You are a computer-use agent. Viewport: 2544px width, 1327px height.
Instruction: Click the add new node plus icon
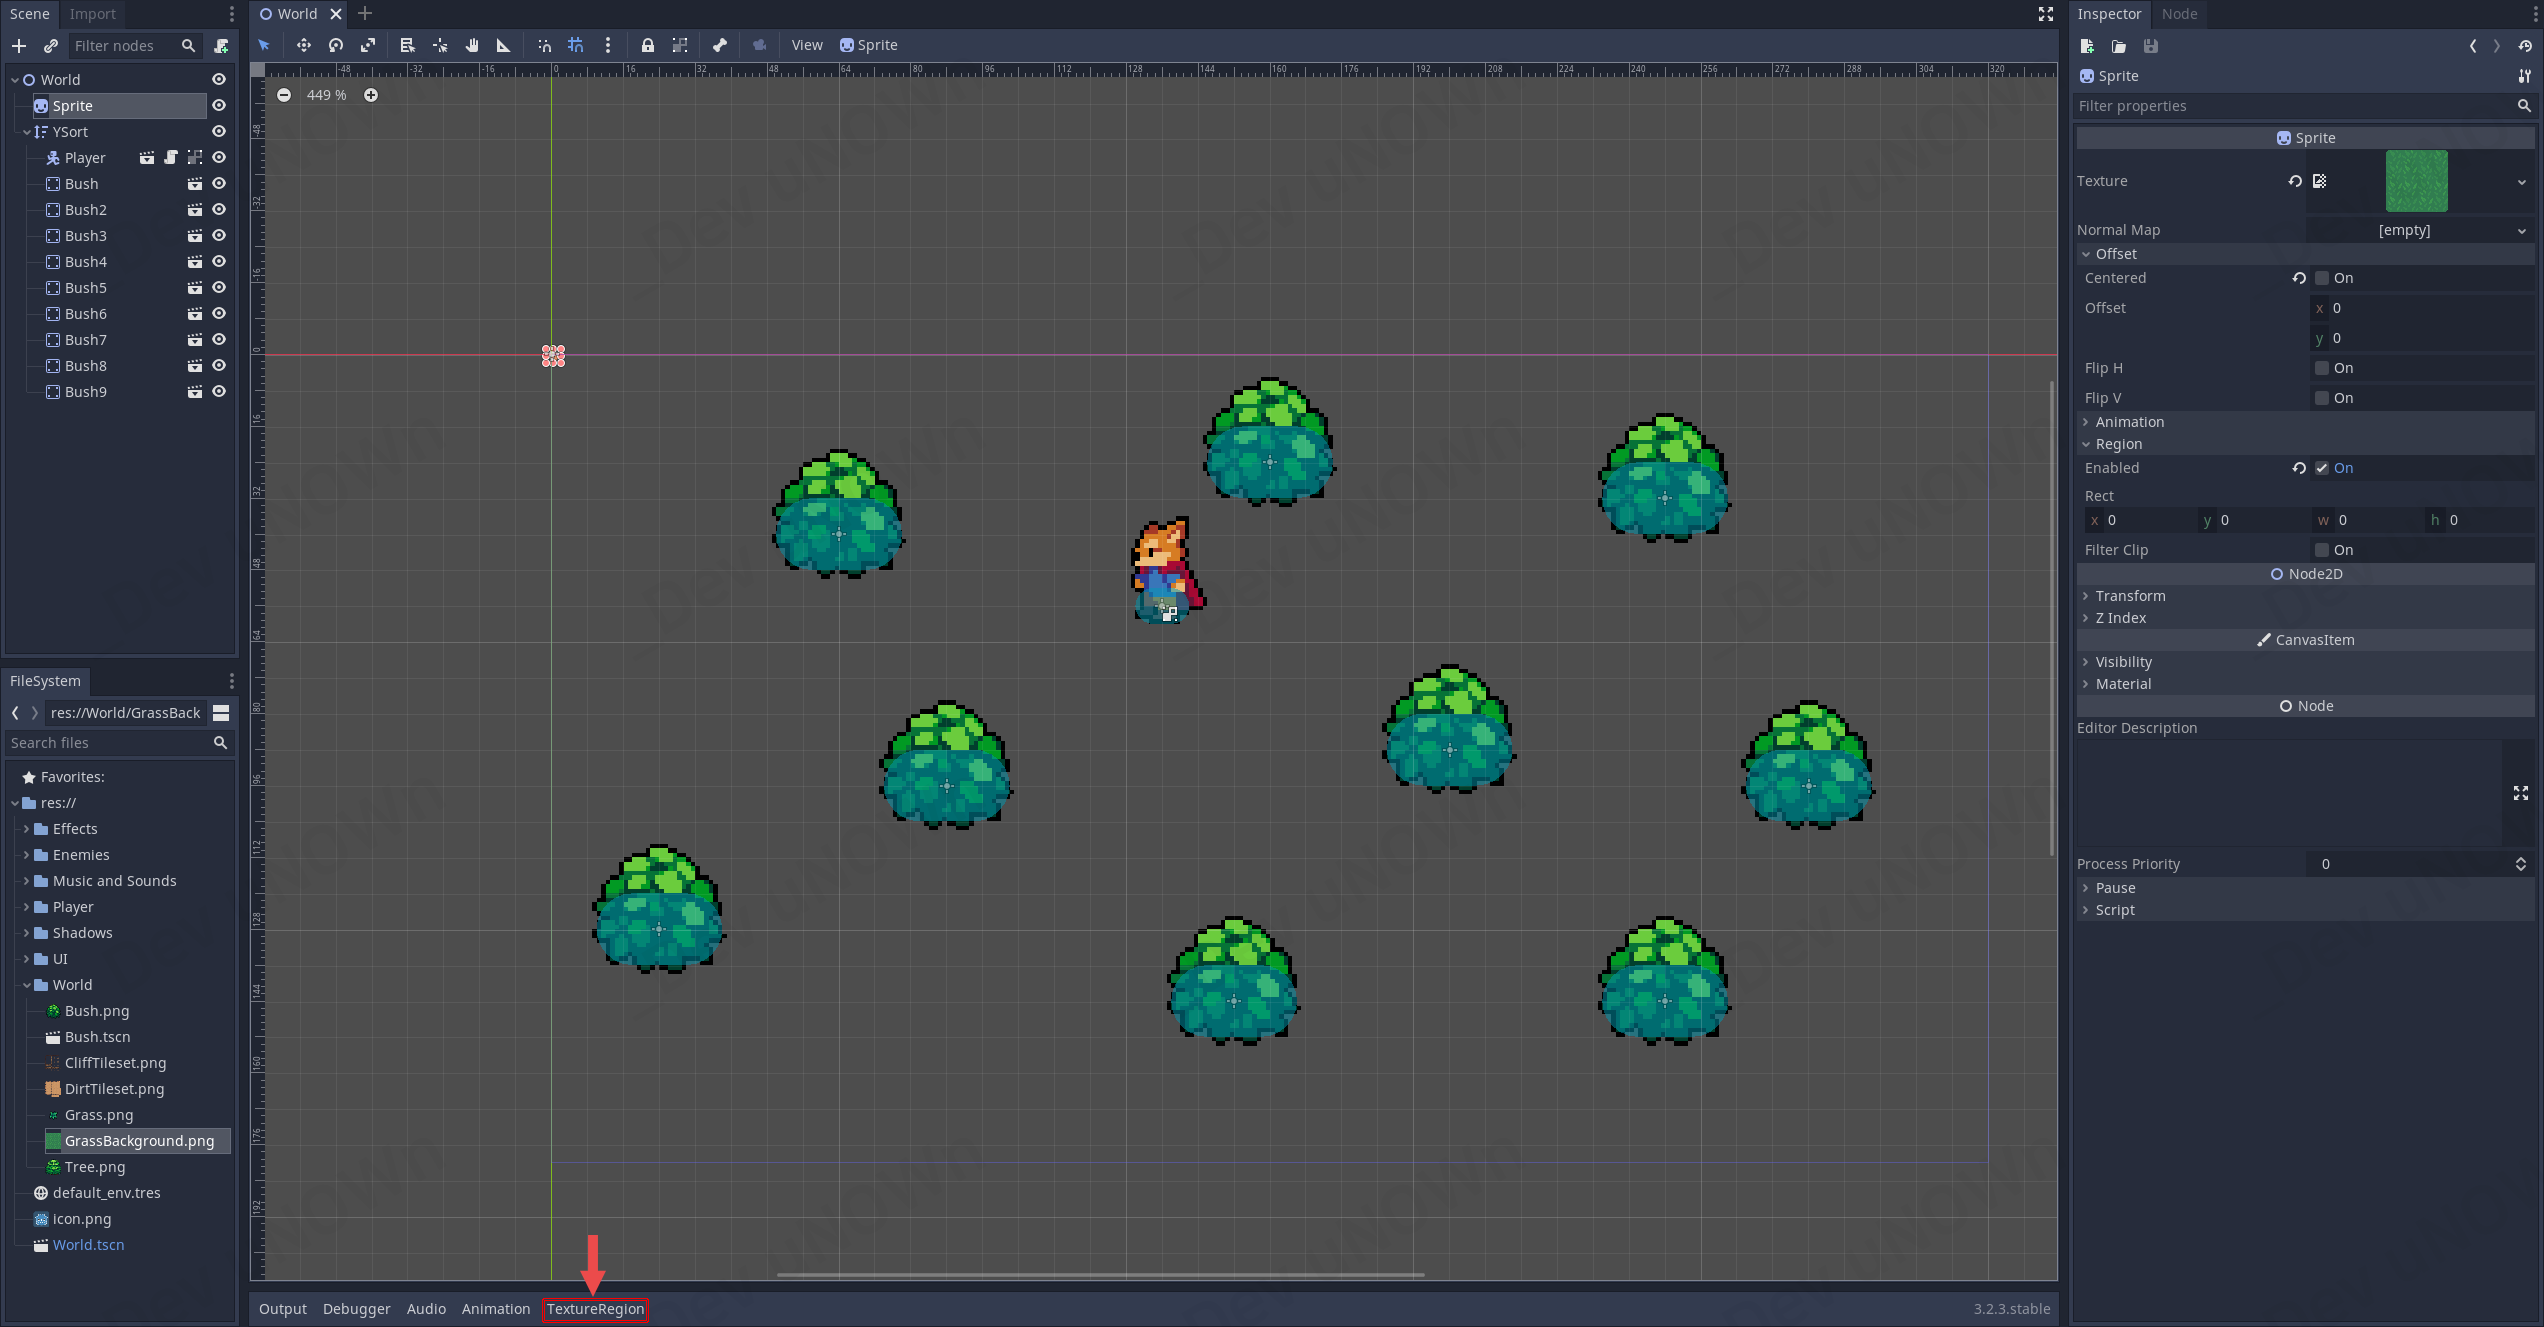point(19,46)
